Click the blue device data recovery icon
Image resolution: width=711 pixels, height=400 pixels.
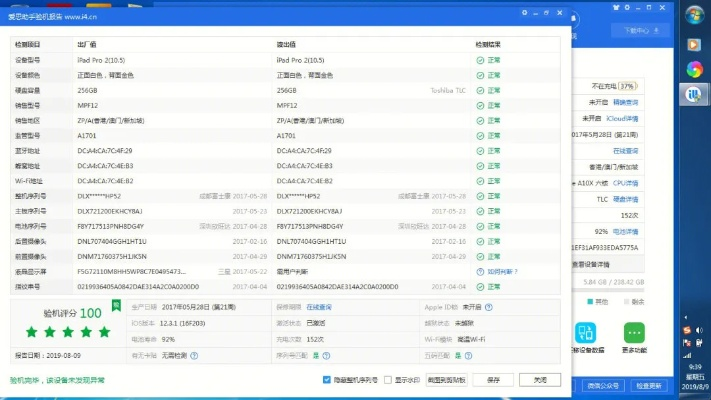tap(585, 332)
